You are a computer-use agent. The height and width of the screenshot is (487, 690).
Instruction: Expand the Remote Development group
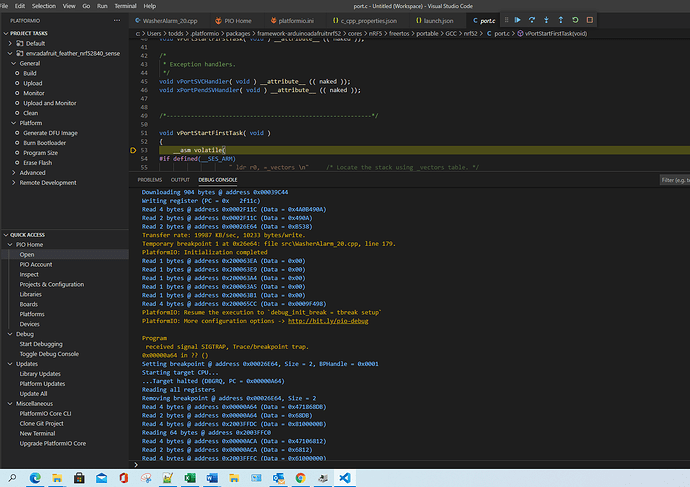pyautogui.click(x=14, y=183)
